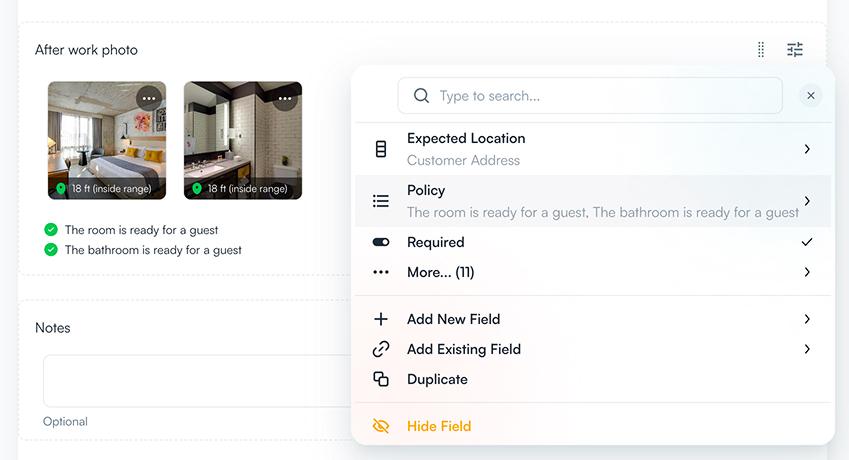Click the After work photo label

(86, 50)
